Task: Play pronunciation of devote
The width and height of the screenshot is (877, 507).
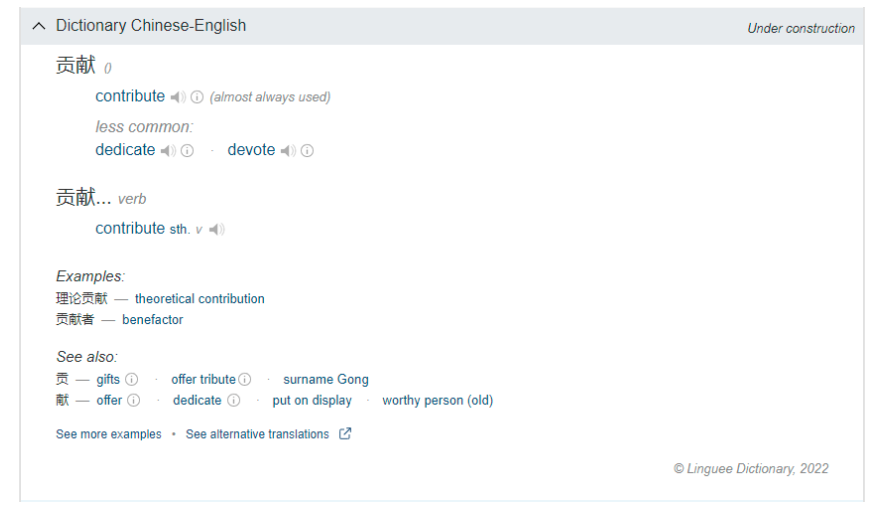Action: pyautogui.click(x=288, y=151)
